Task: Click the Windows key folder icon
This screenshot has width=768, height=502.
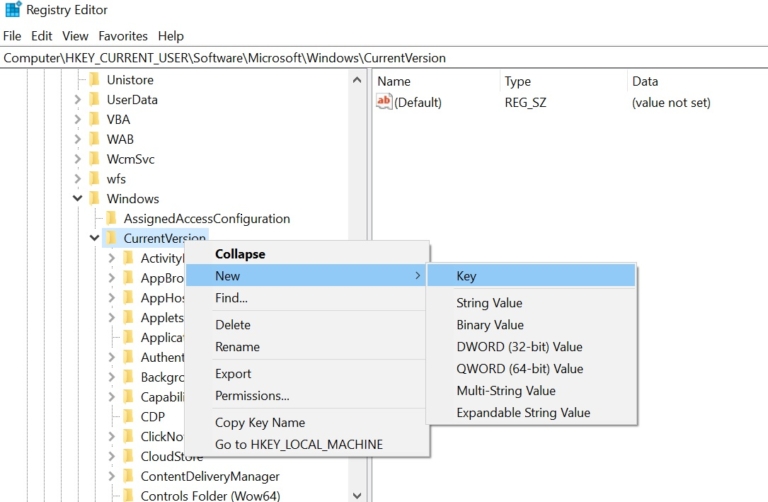Action: (95, 198)
